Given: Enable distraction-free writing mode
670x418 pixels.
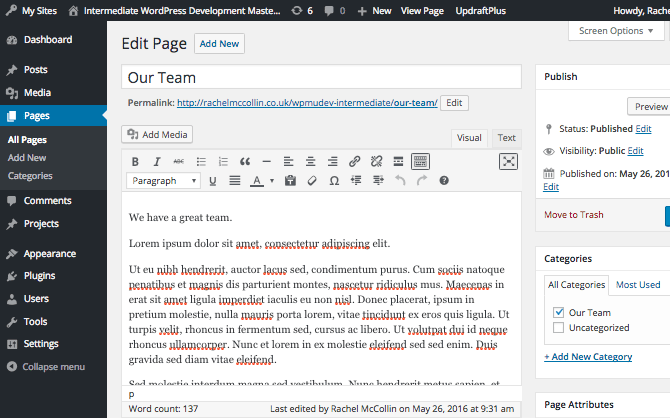Looking at the screenshot, I should 508,161.
